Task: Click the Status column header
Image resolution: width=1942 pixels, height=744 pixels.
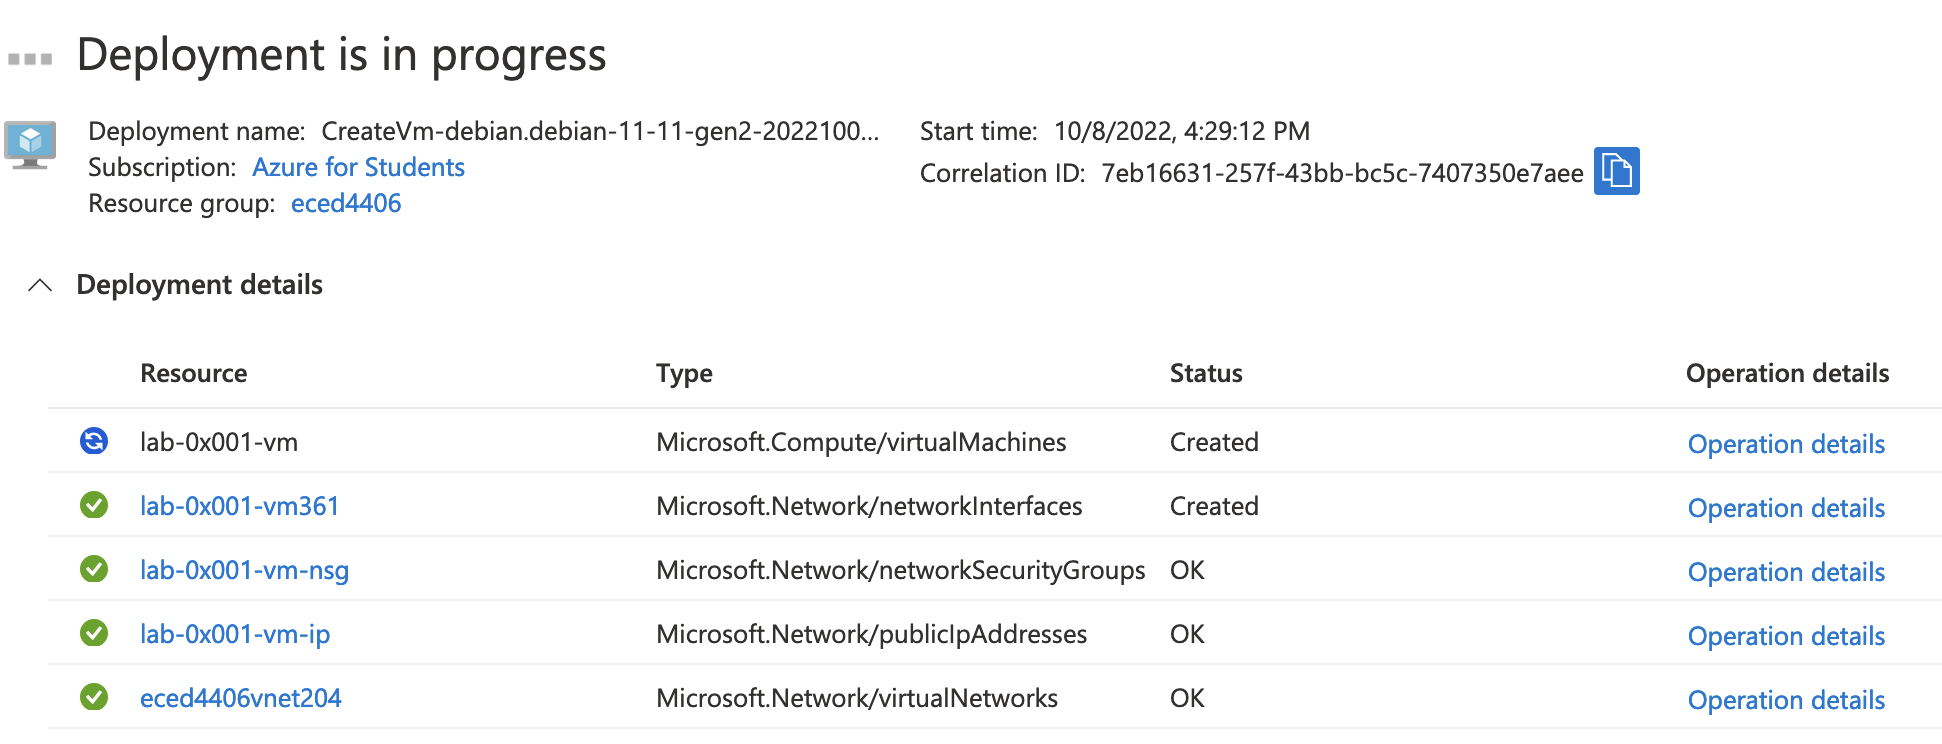Action: click(1205, 373)
